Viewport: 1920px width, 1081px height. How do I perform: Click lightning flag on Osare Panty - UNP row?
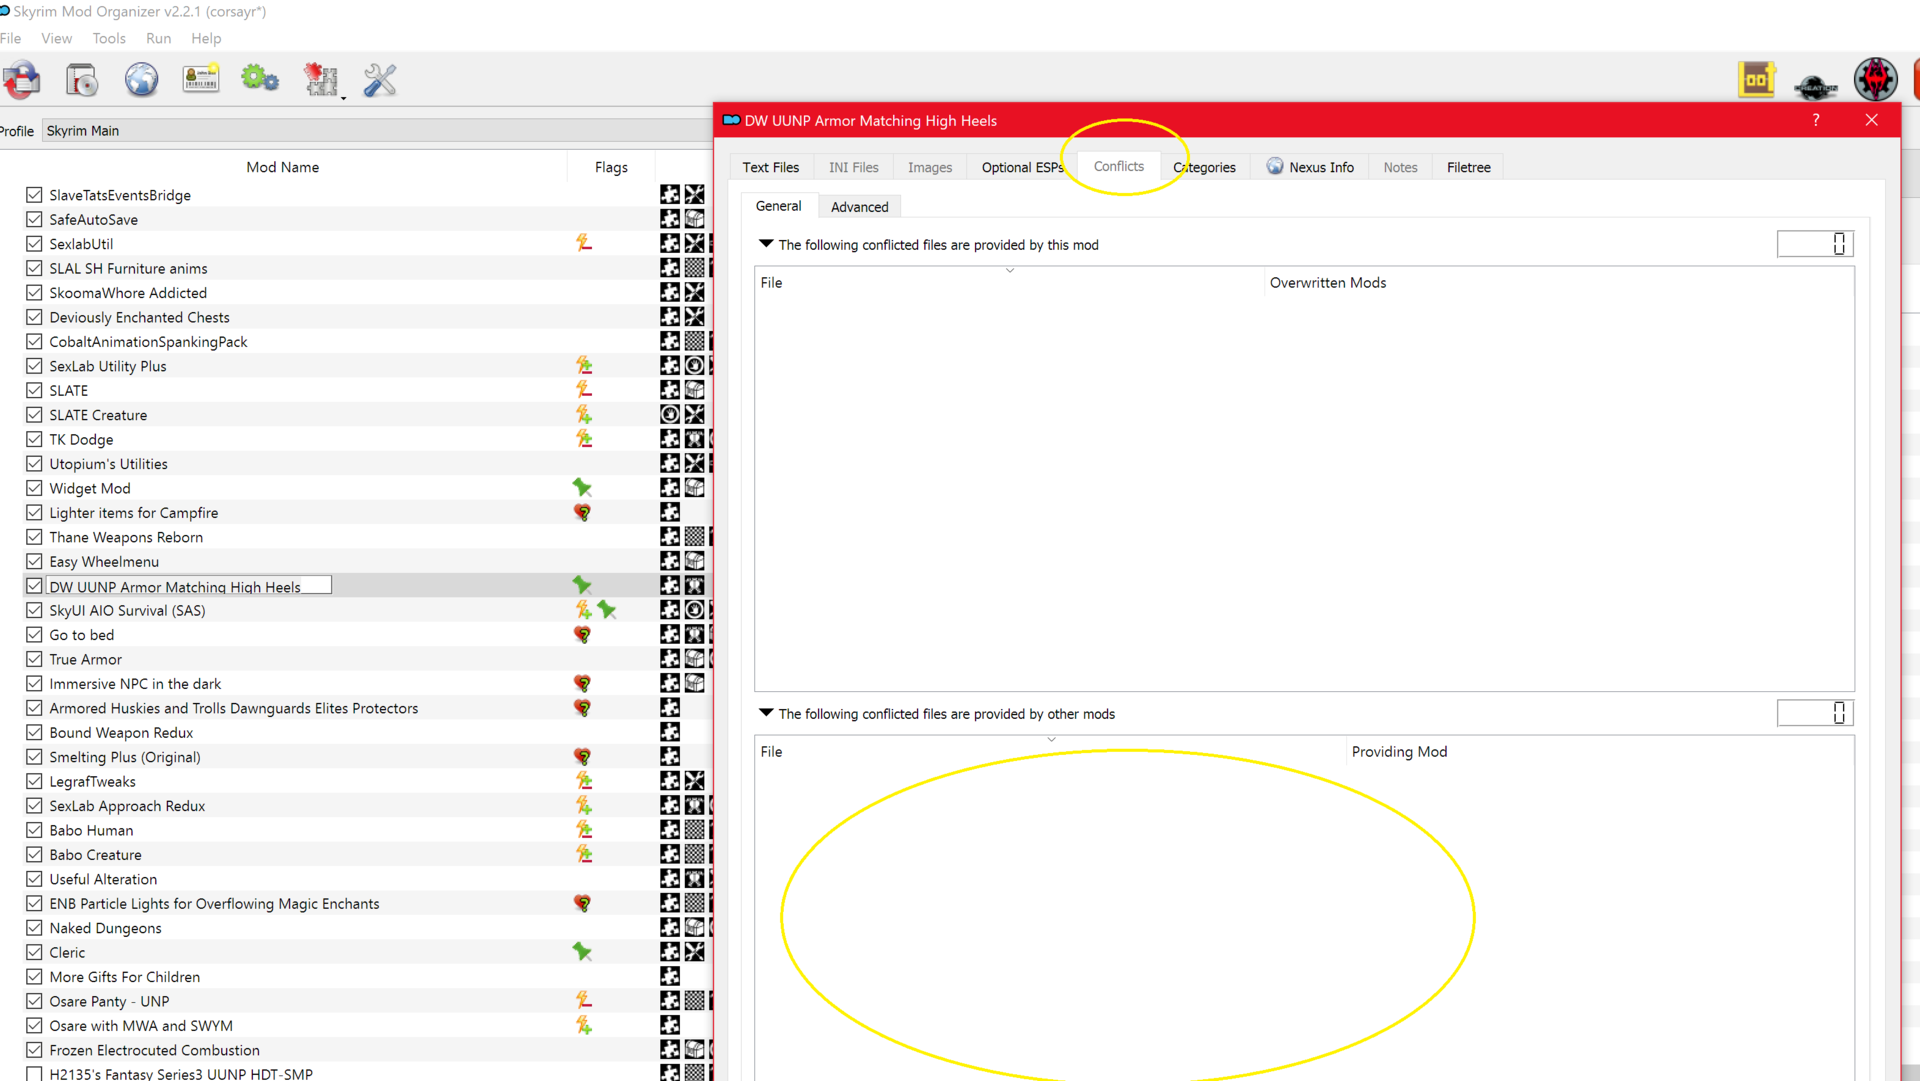coord(584,1001)
